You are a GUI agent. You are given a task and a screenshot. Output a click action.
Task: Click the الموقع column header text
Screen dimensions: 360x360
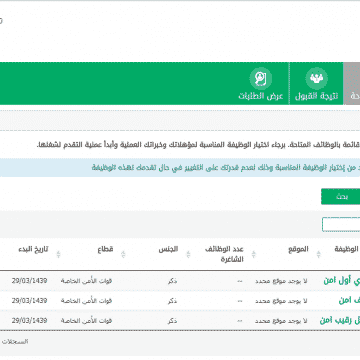[x=299, y=249]
